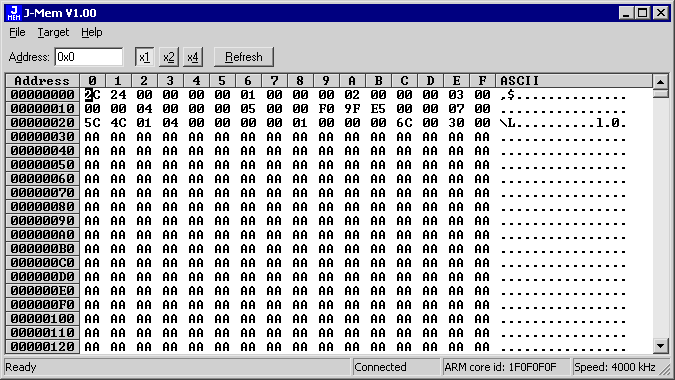Click row address 000000C0

tap(42, 263)
